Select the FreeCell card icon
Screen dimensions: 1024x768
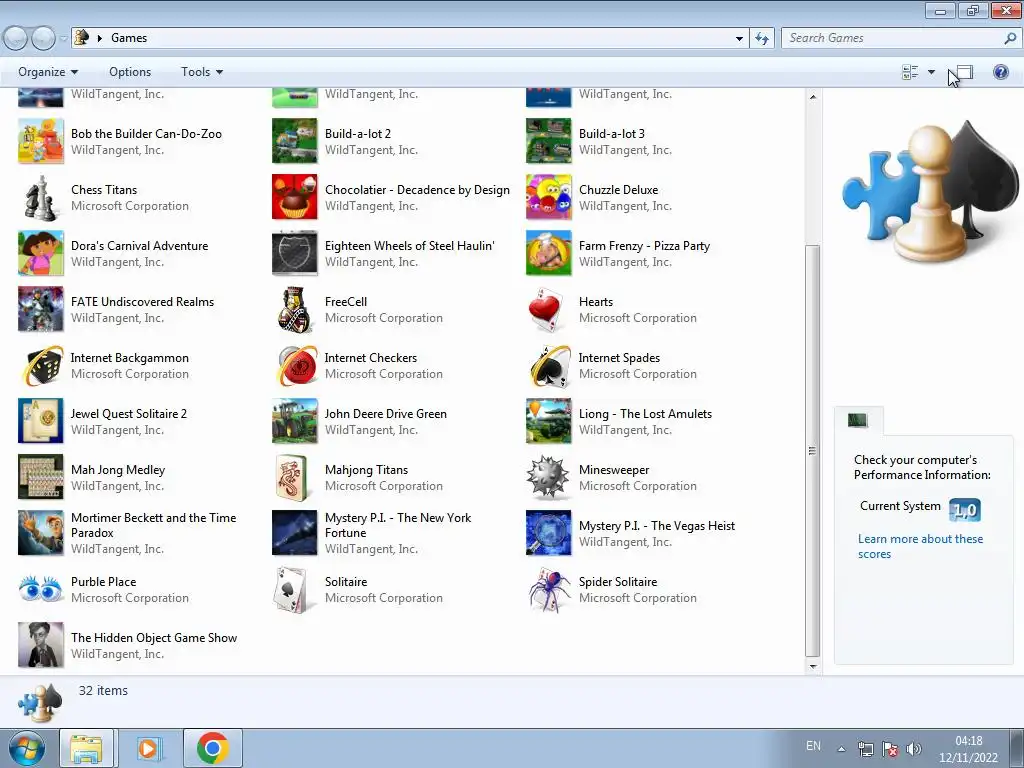point(295,310)
